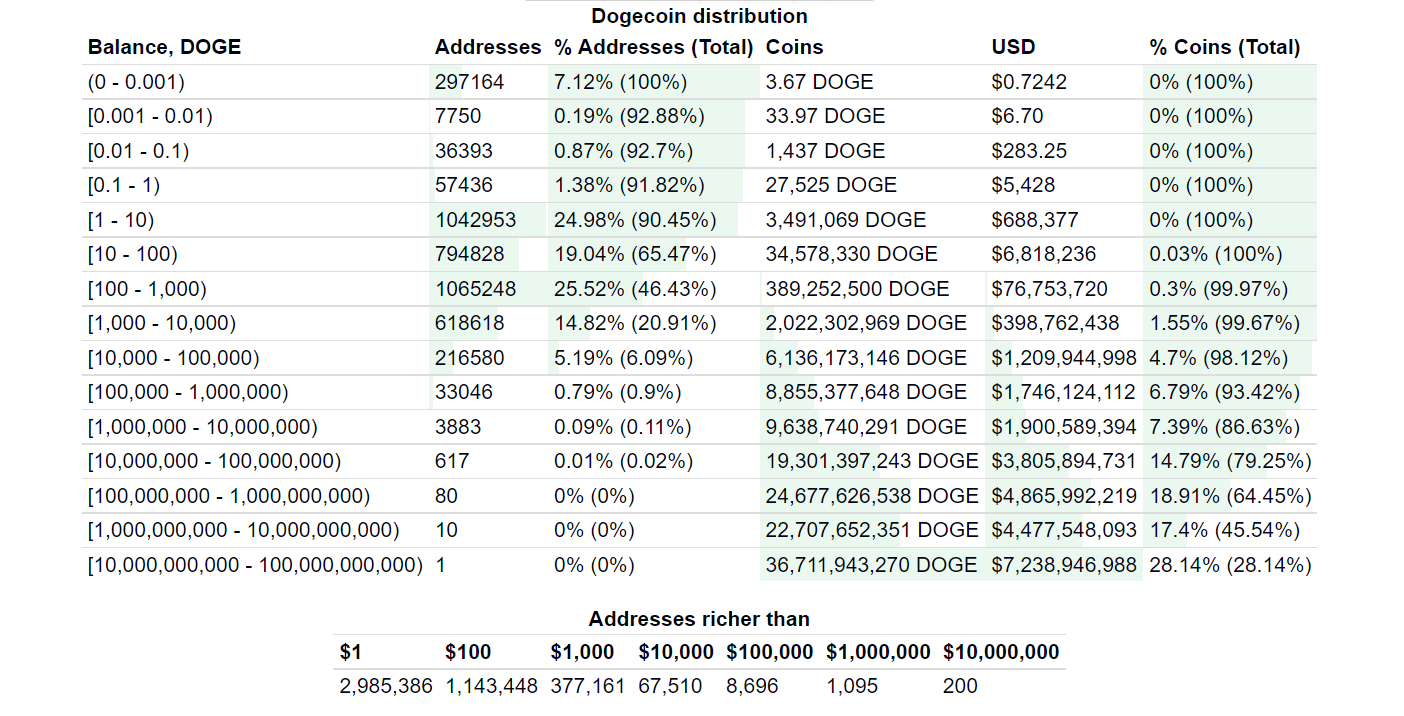The width and height of the screenshot is (1404, 716).
Task: Click the '% Coins (Total)' column header
Action: [x=1225, y=47]
